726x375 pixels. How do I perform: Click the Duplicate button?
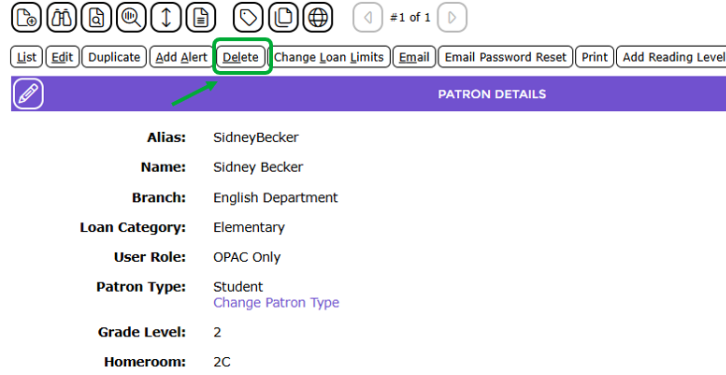click(x=114, y=57)
